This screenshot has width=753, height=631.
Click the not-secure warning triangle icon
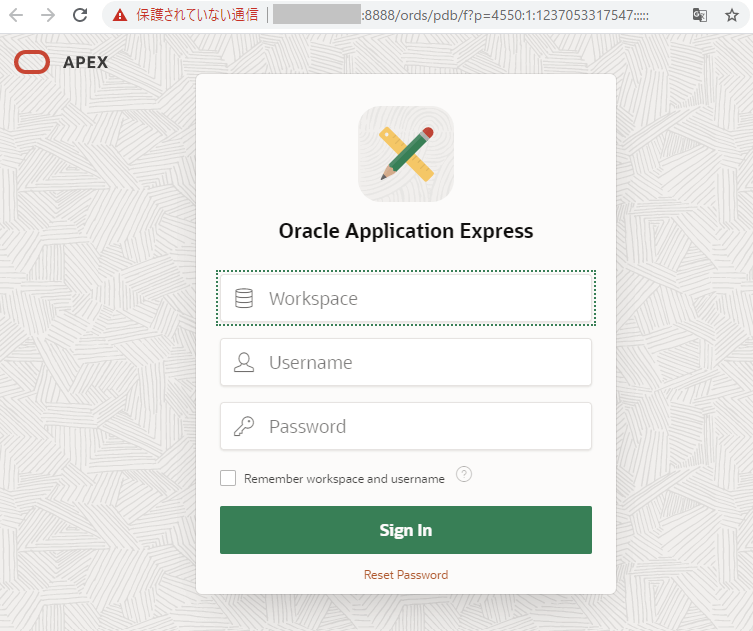coord(120,15)
